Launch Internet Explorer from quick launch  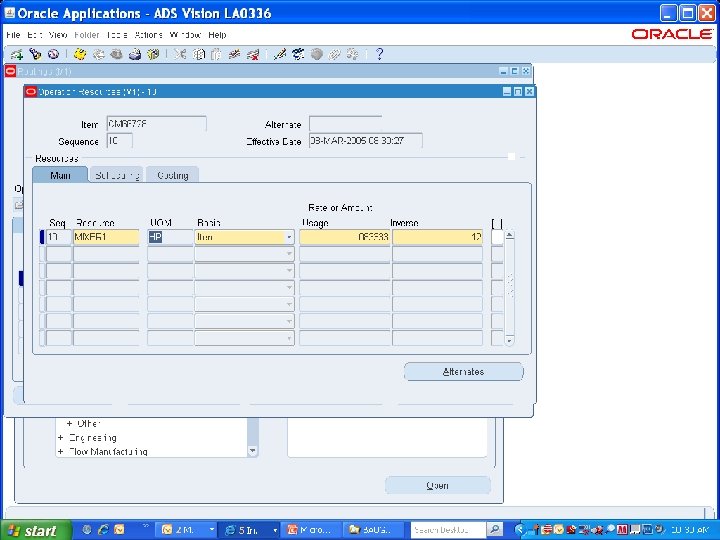103,530
